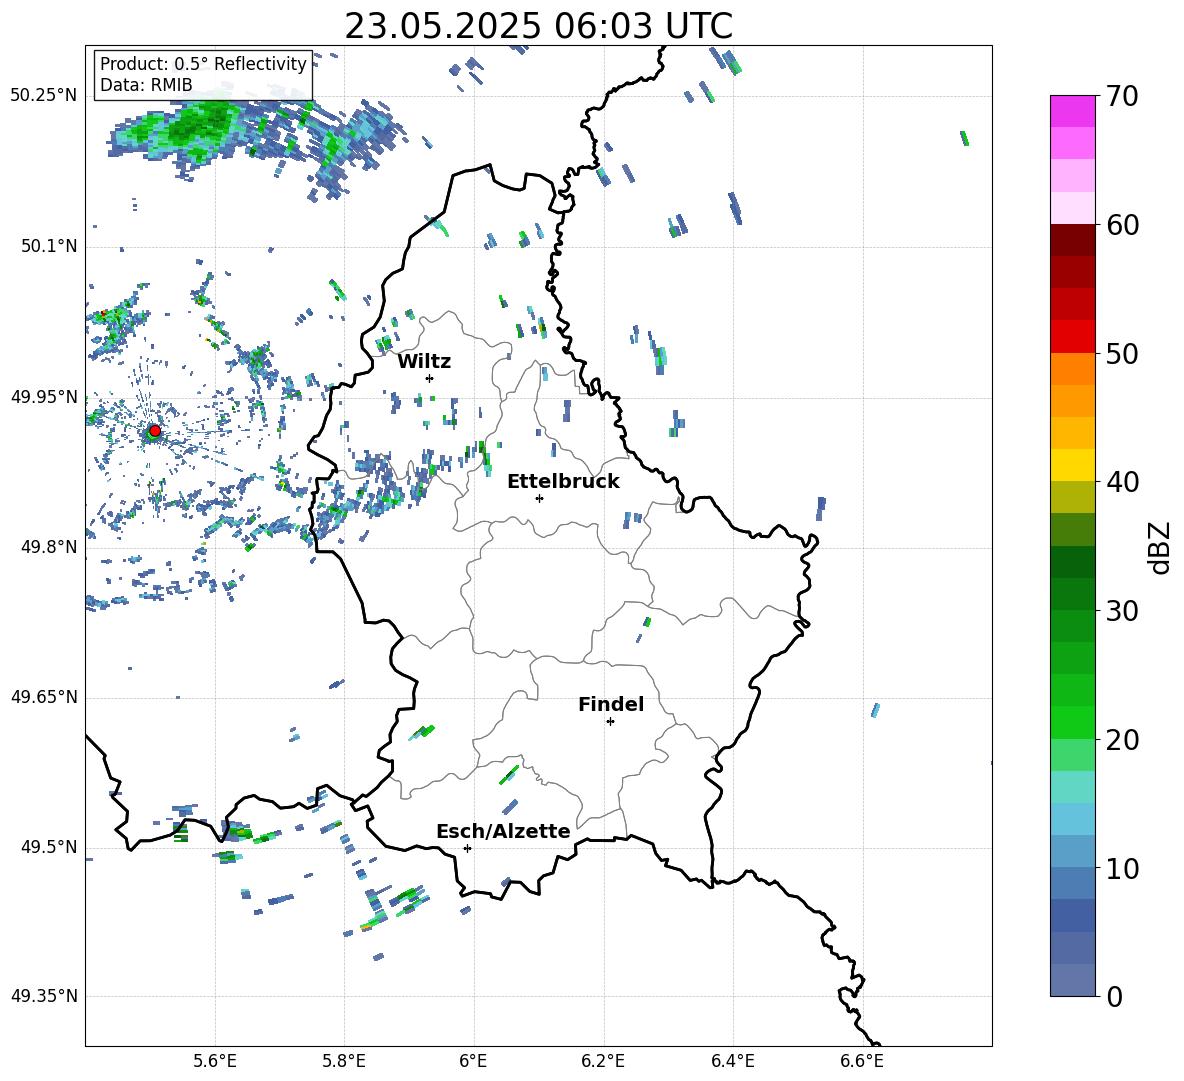
Task: Click the 49.8°N latitude label
Action: coord(49,547)
